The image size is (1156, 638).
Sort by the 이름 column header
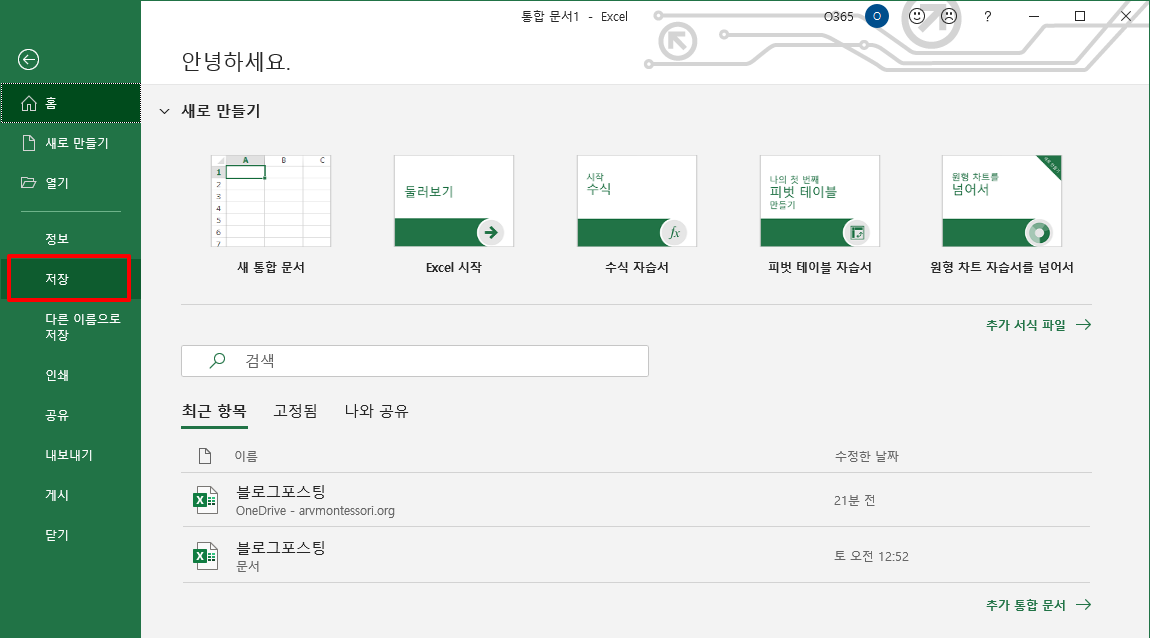coord(246,457)
